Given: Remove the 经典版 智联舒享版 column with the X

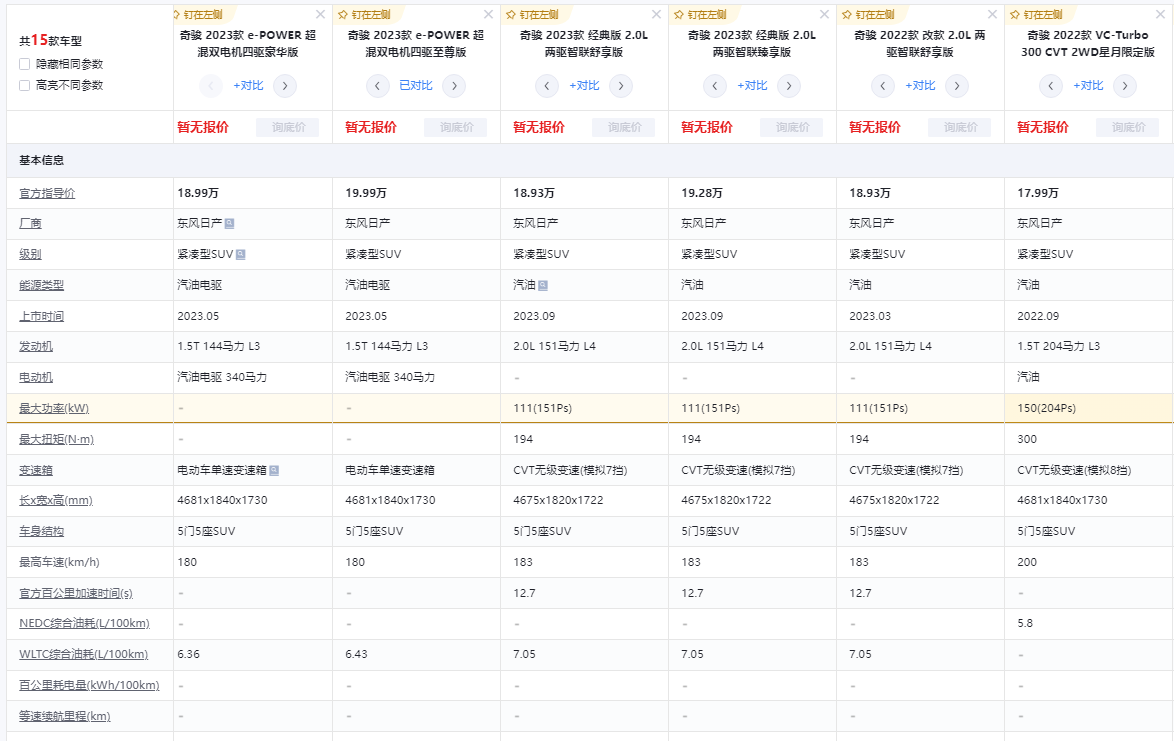Looking at the screenshot, I should point(656,14).
